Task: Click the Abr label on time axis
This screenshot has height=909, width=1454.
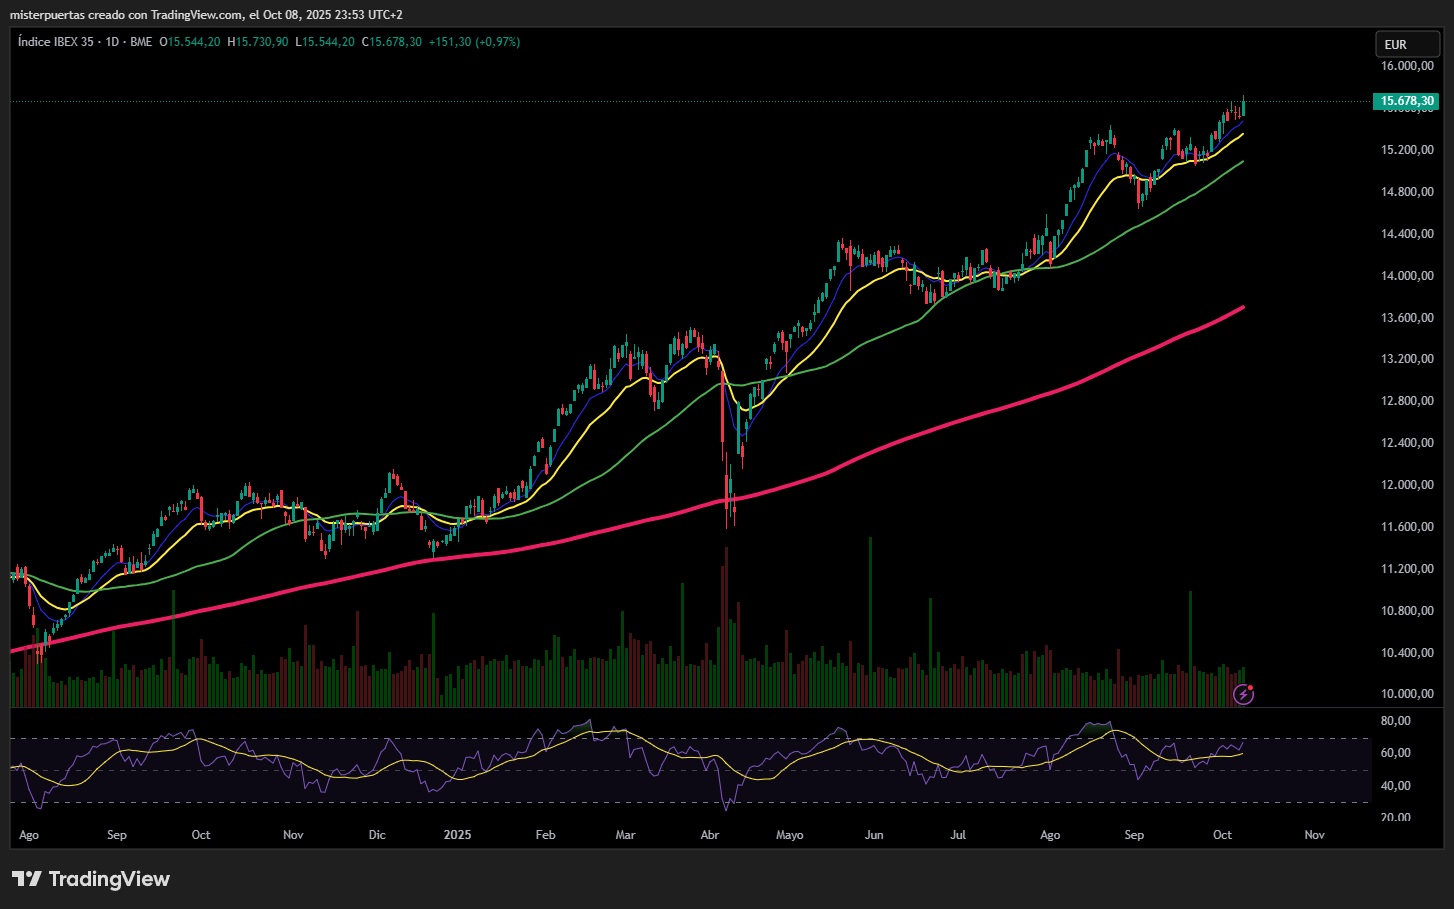Action: point(710,835)
